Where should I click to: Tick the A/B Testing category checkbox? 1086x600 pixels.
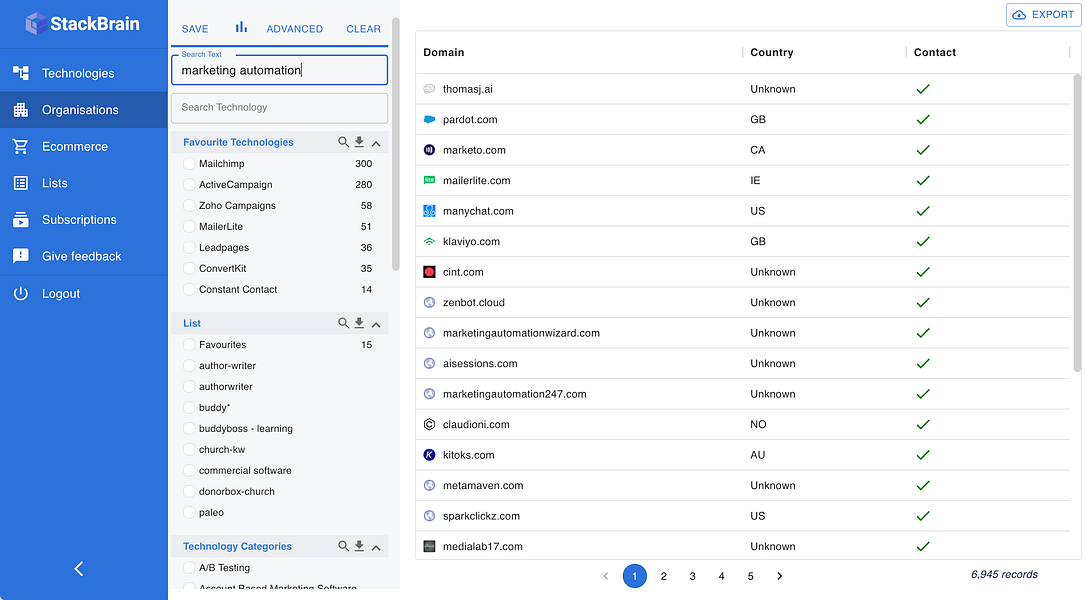point(188,567)
